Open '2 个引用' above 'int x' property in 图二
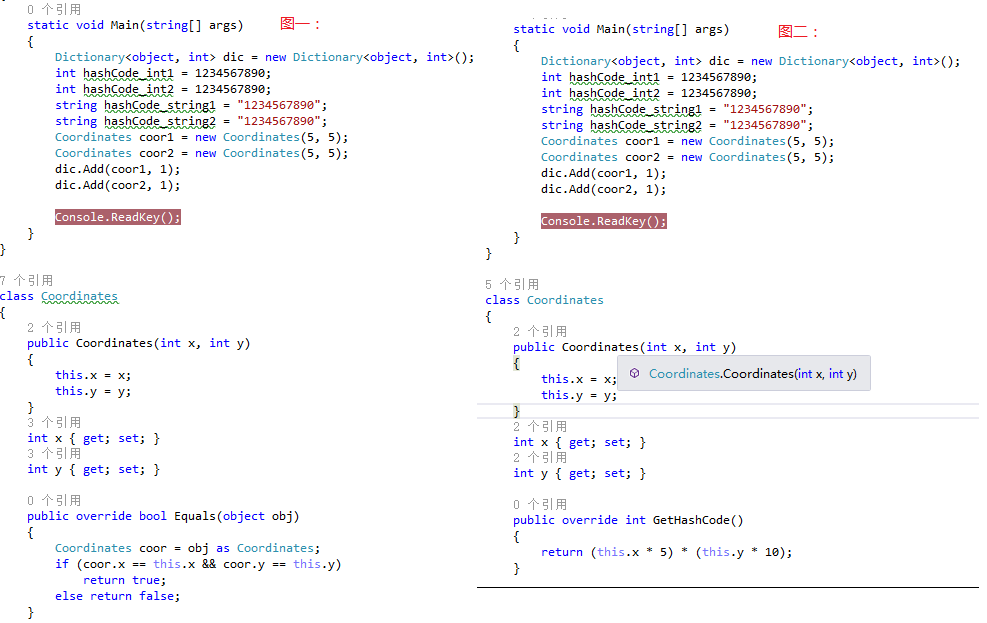The height and width of the screenshot is (623, 987). [x=540, y=427]
